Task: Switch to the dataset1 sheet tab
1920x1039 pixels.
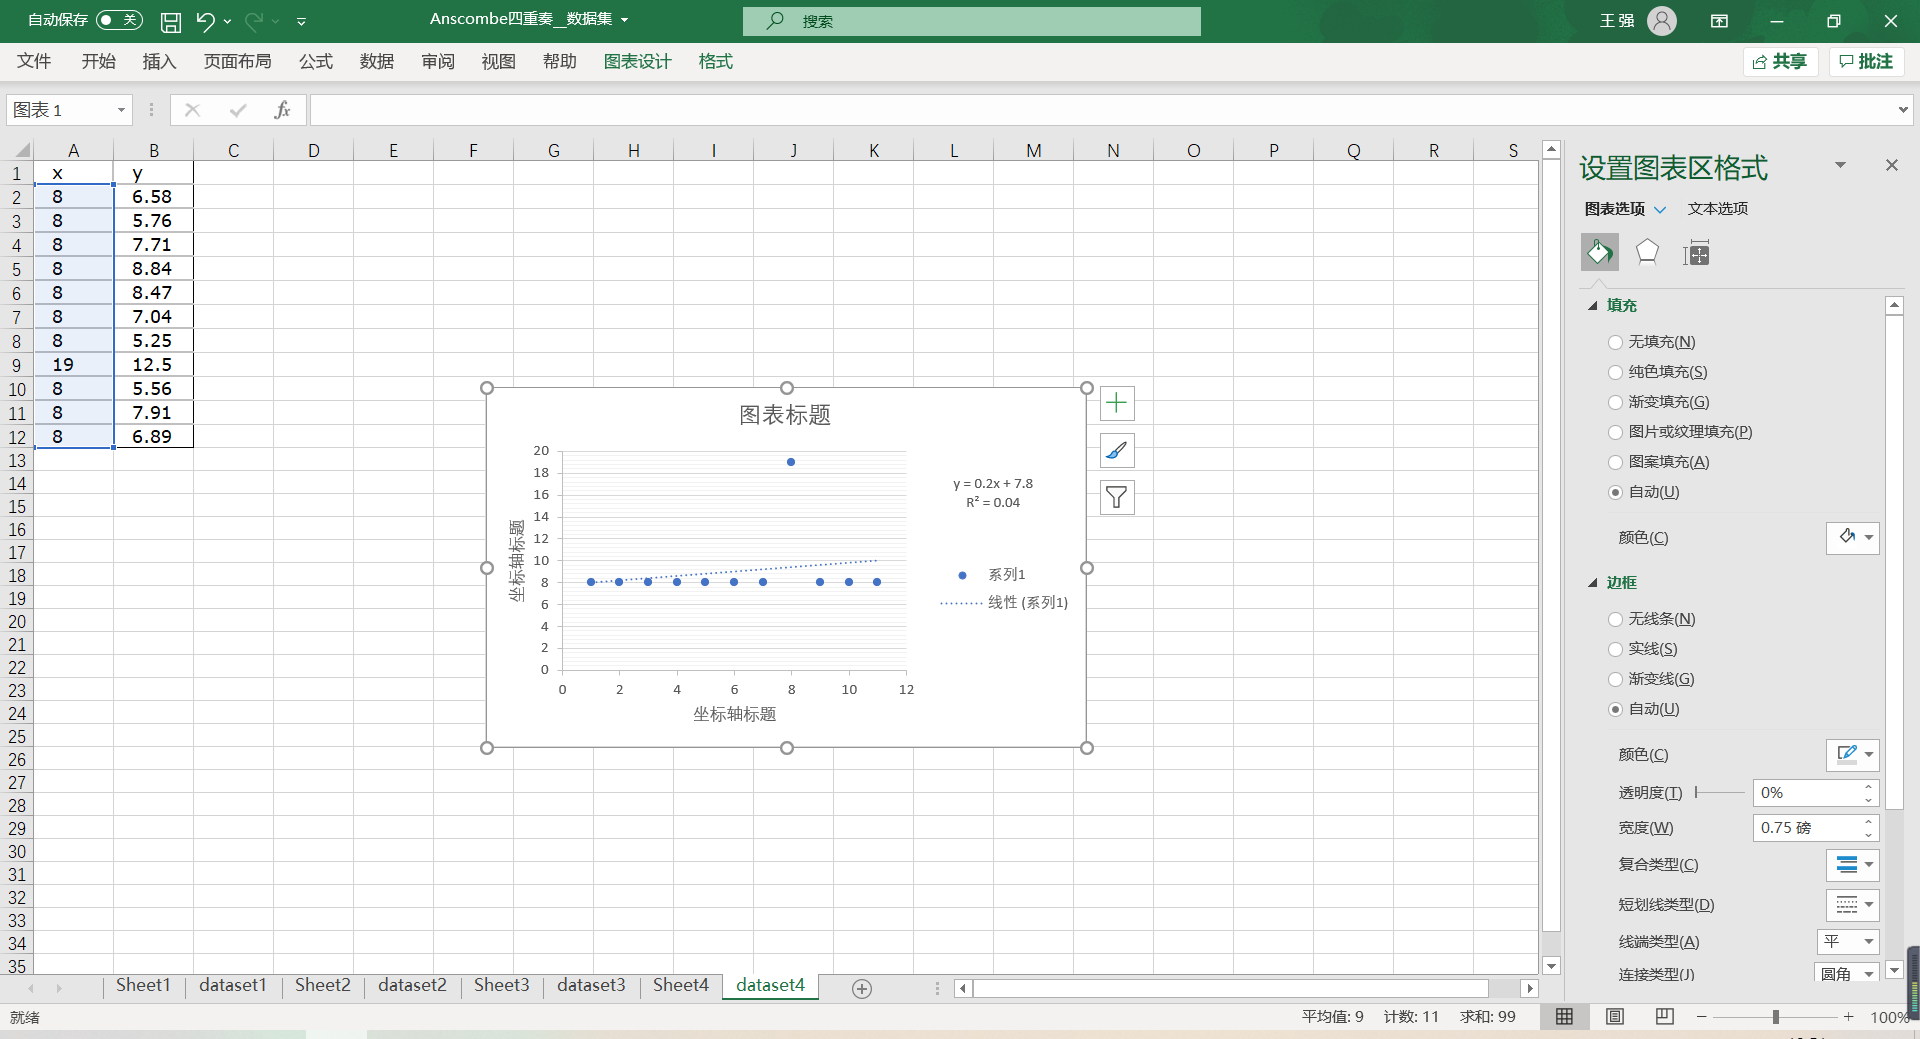Action: (x=232, y=985)
